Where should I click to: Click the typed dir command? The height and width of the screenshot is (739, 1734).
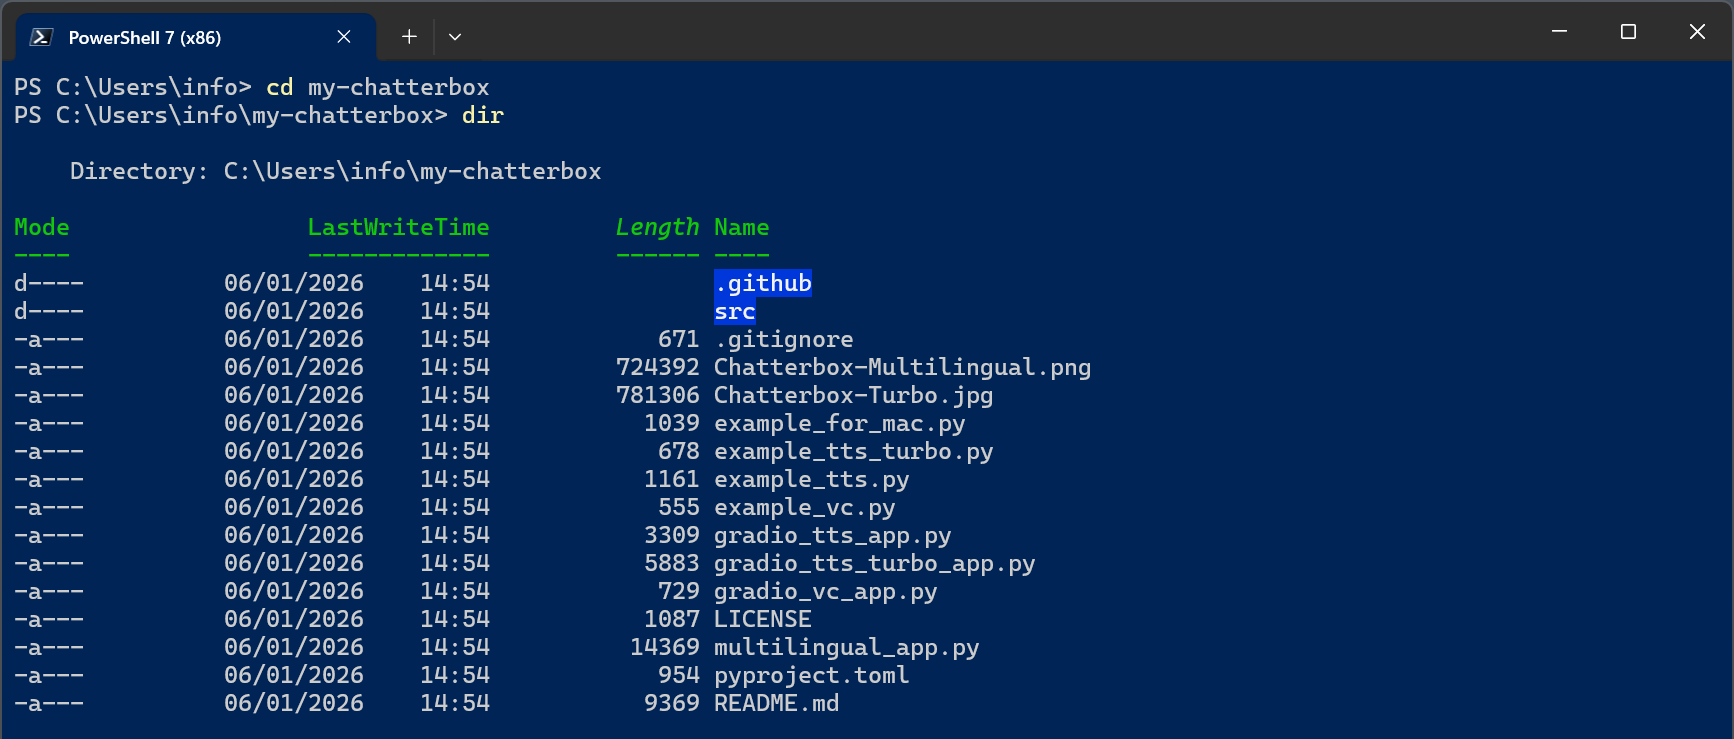click(483, 116)
